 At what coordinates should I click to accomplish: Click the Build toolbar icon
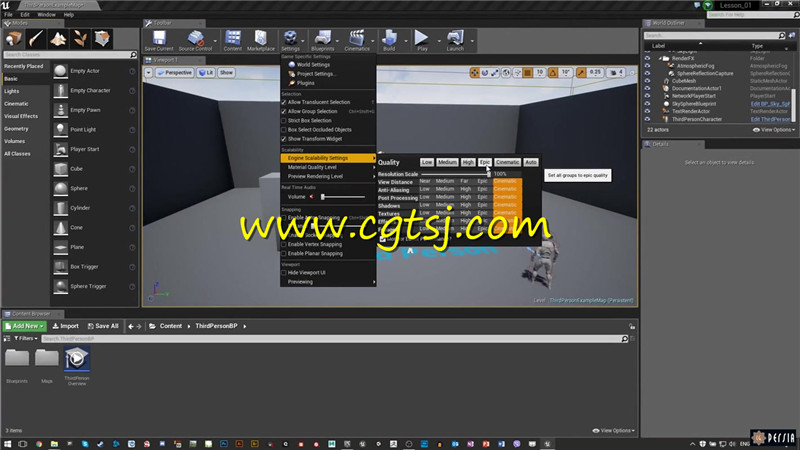coord(389,40)
